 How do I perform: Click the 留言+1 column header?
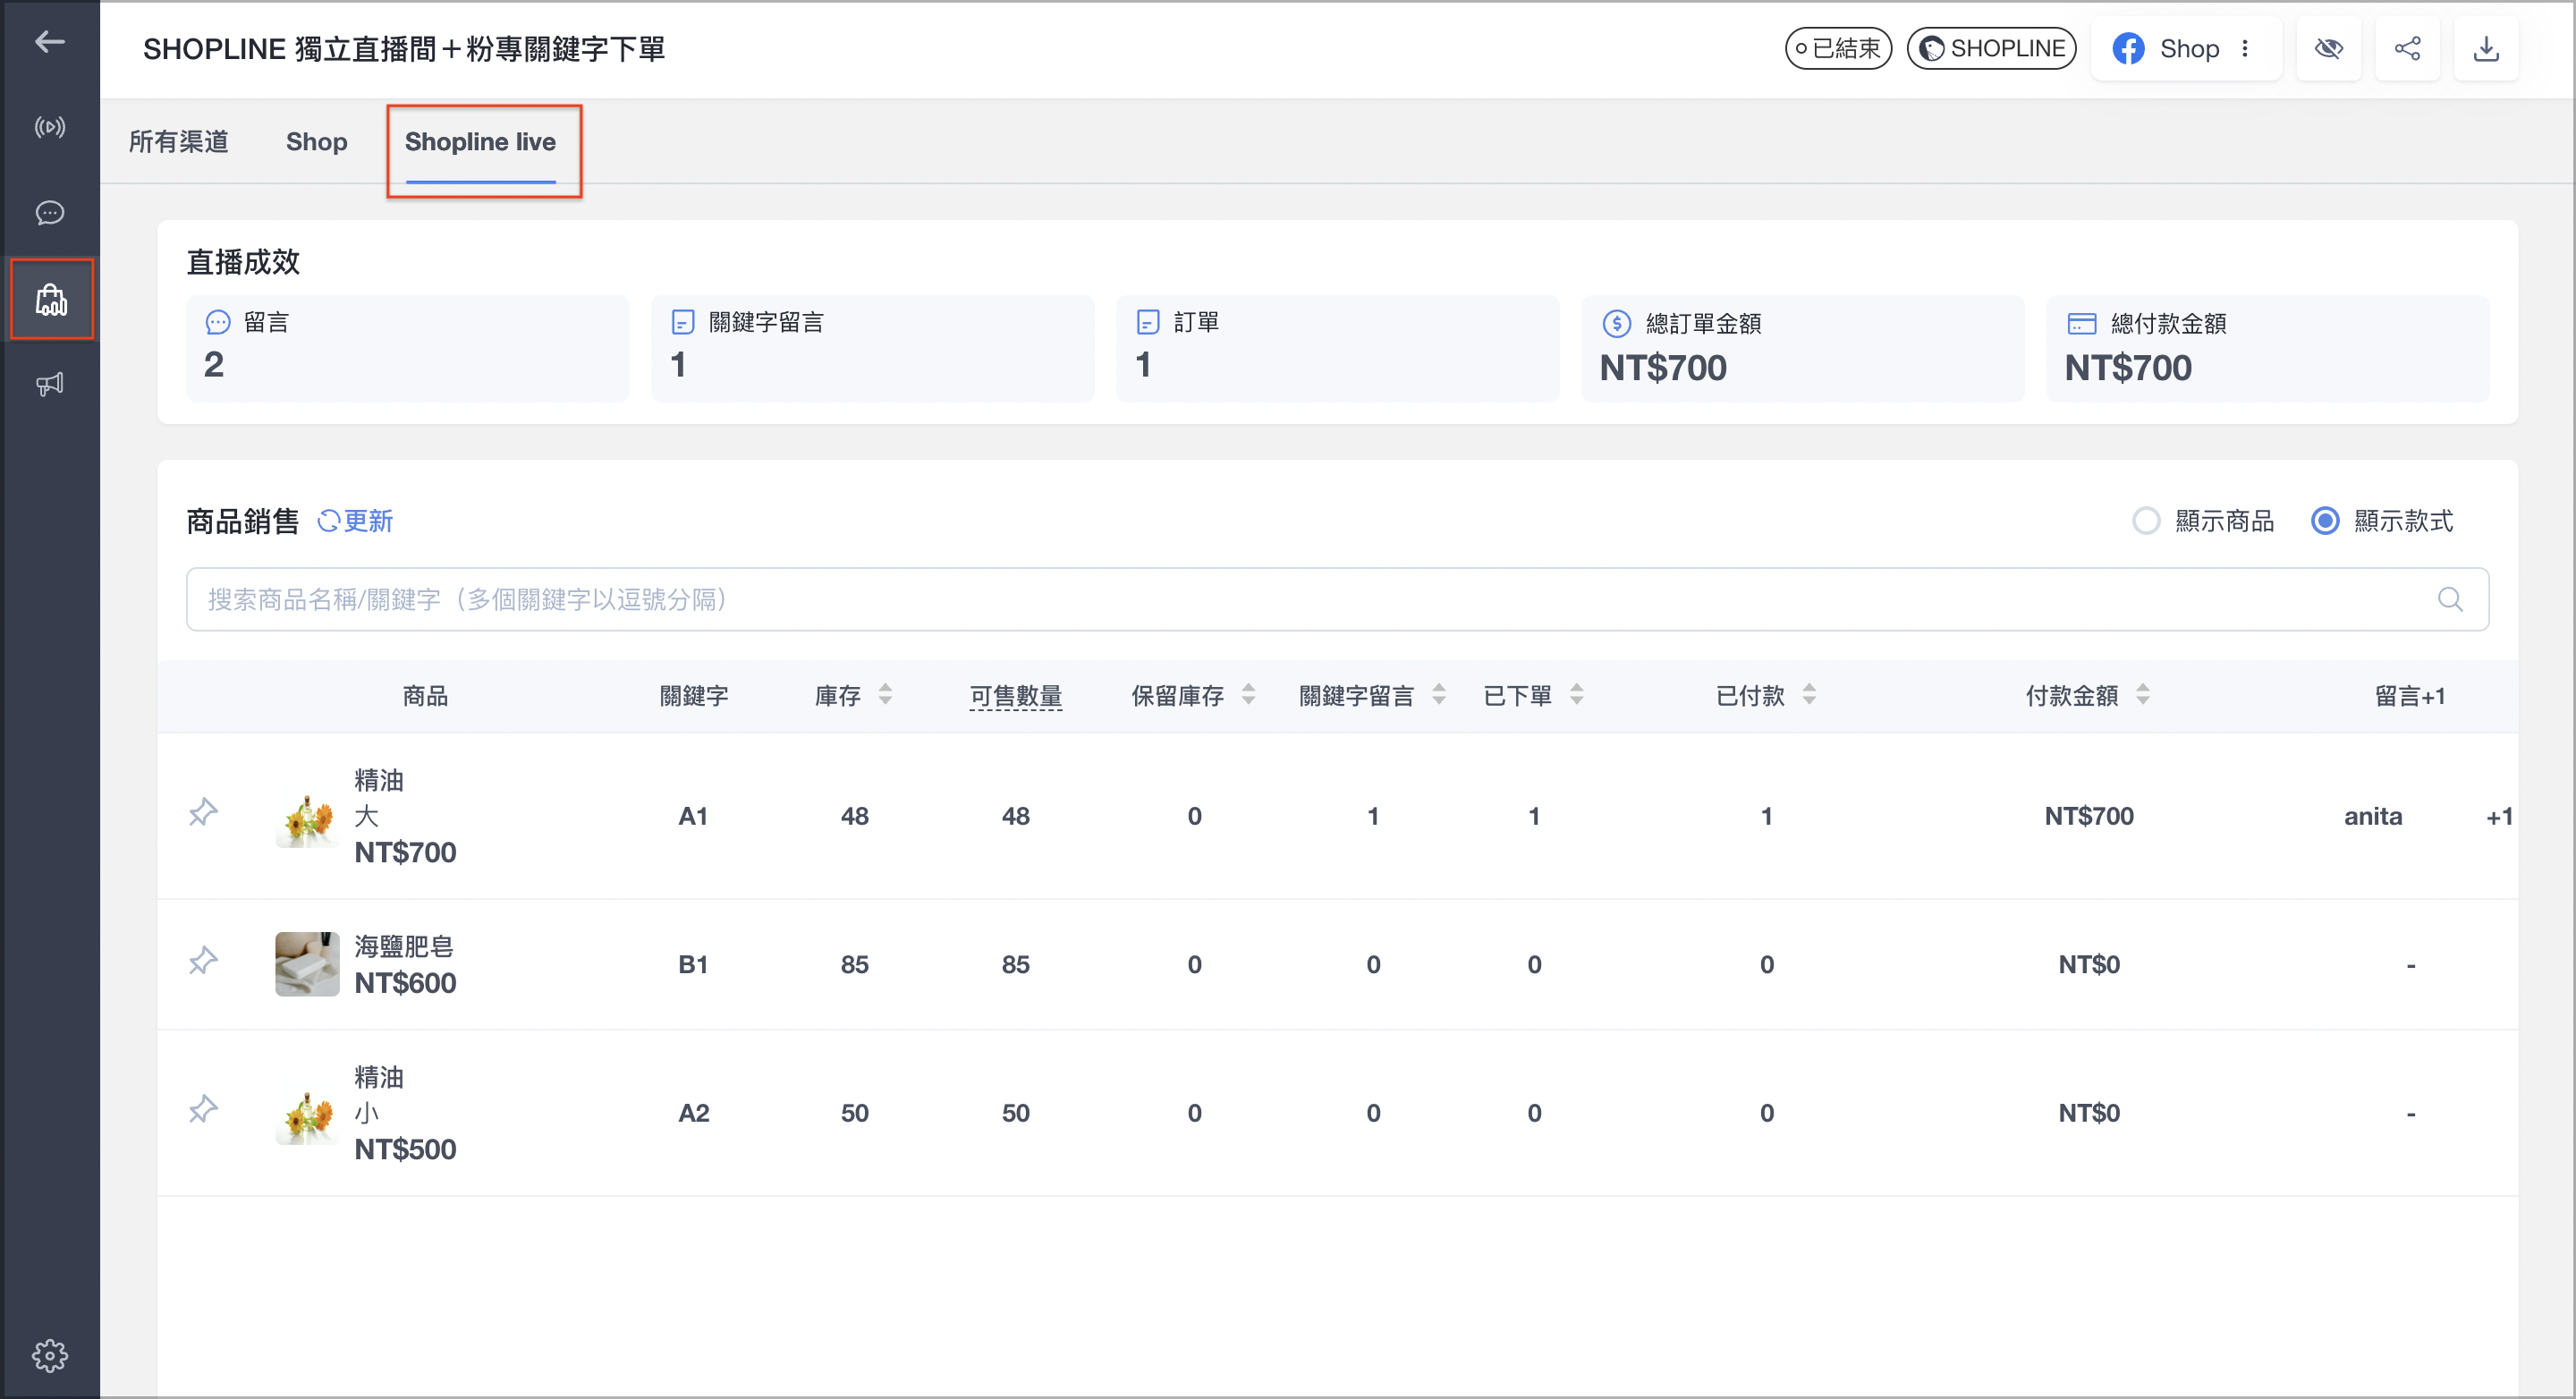point(2409,696)
